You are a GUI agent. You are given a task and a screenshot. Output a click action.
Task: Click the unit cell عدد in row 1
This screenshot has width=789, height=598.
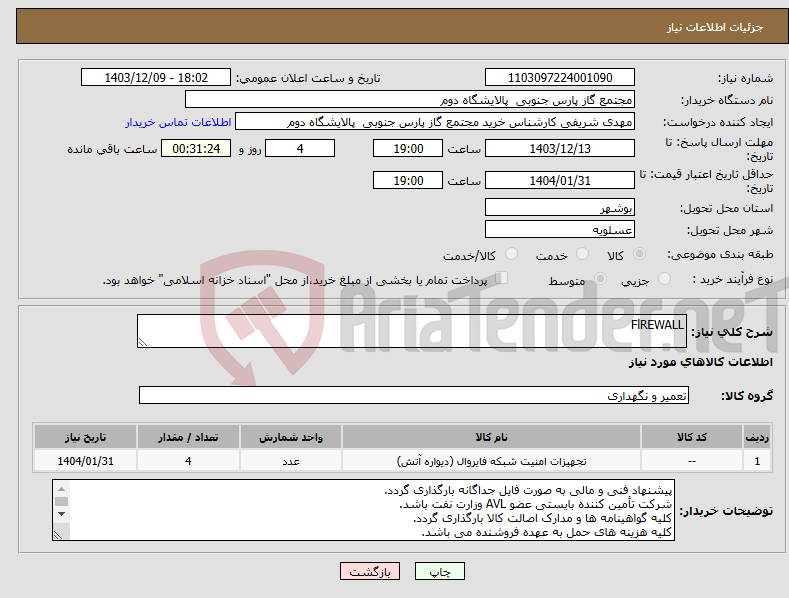[291, 461]
